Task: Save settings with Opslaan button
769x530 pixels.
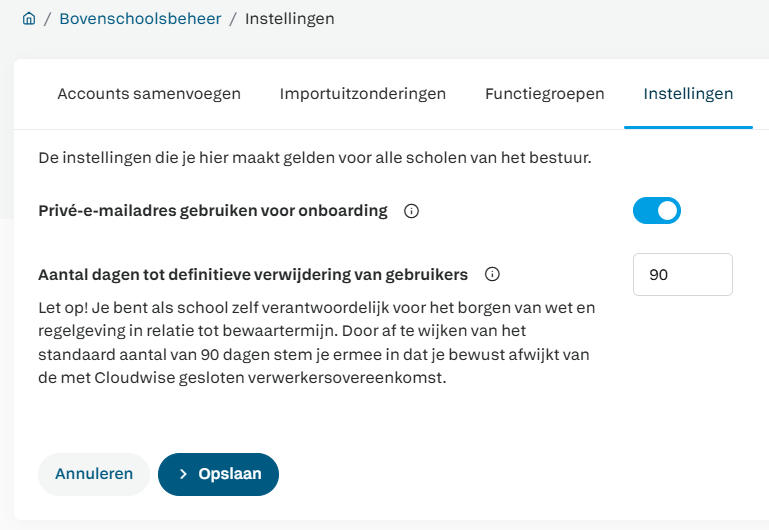Action: (218, 474)
